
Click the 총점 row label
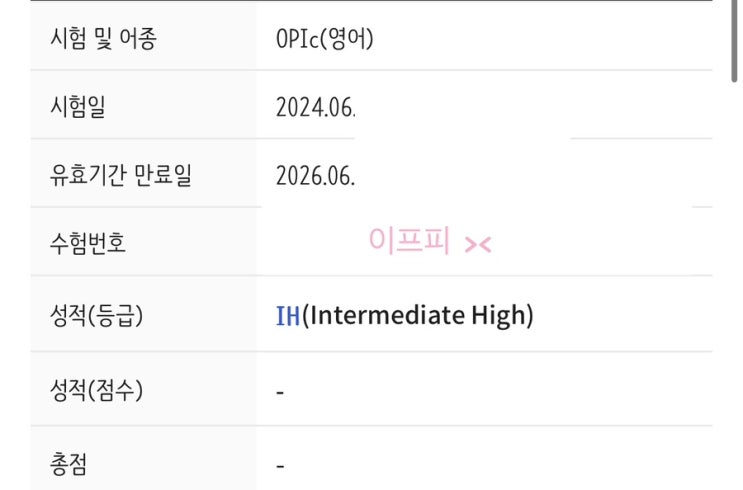[68, 464]
